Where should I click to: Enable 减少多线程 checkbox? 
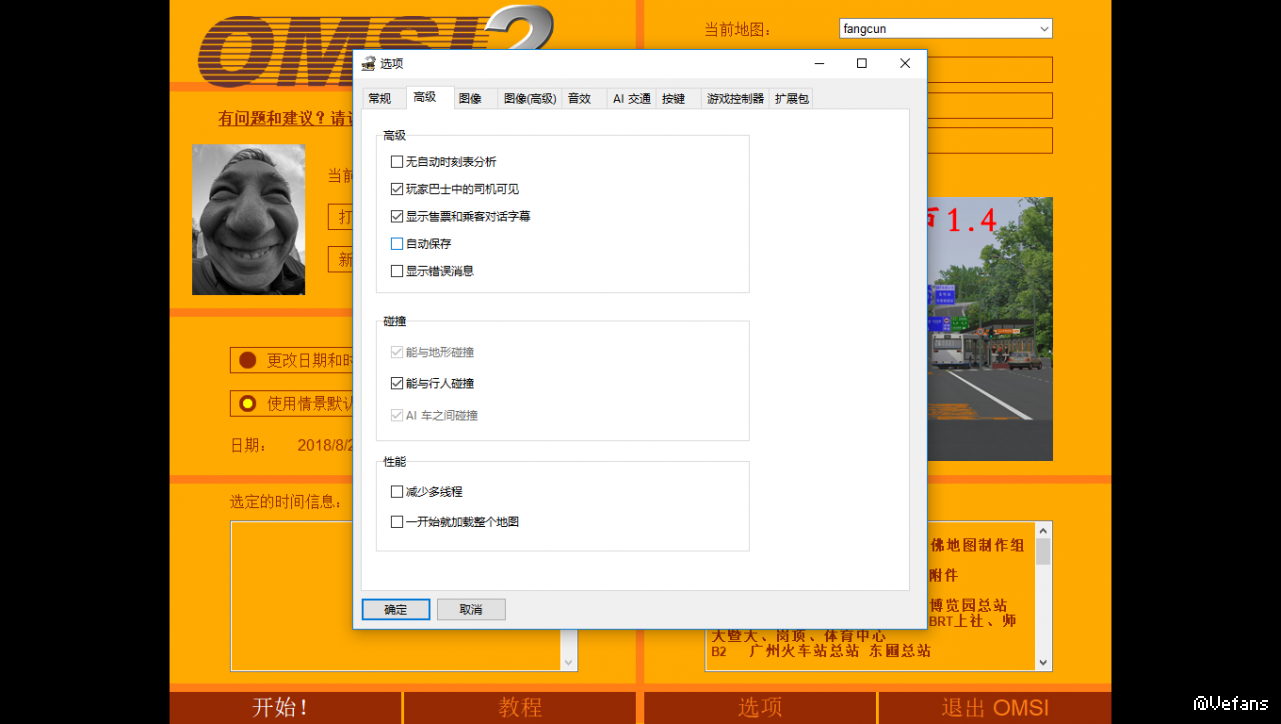(x=397, y=492)
